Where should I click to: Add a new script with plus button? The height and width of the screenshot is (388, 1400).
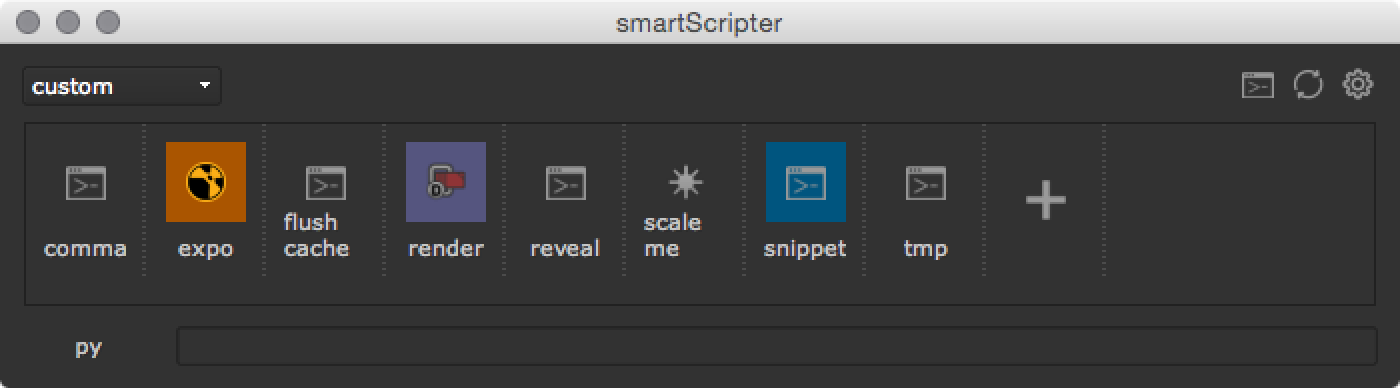coord(1046,201)
